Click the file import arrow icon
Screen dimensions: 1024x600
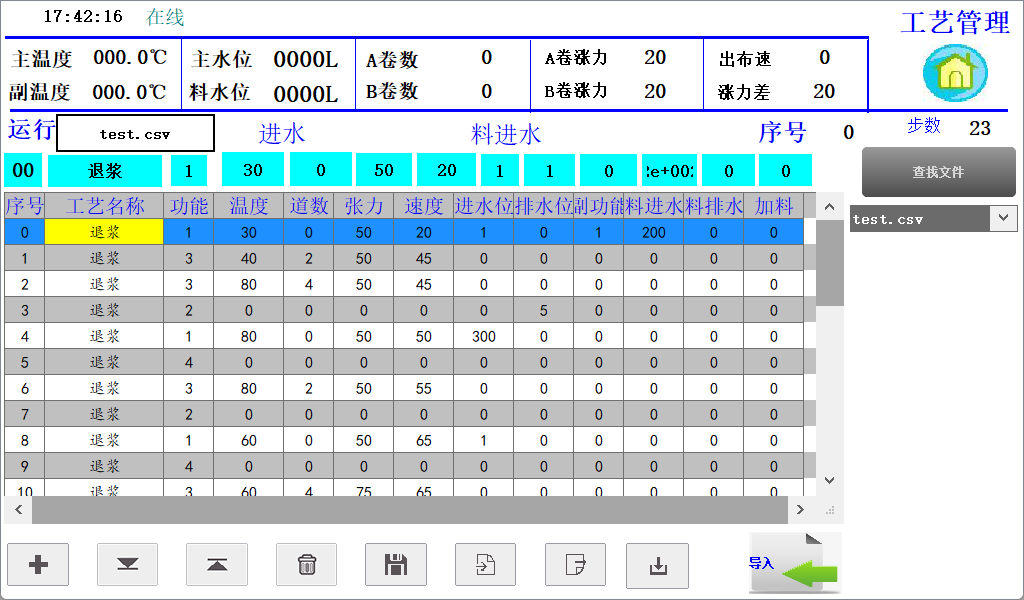(485, 565)
